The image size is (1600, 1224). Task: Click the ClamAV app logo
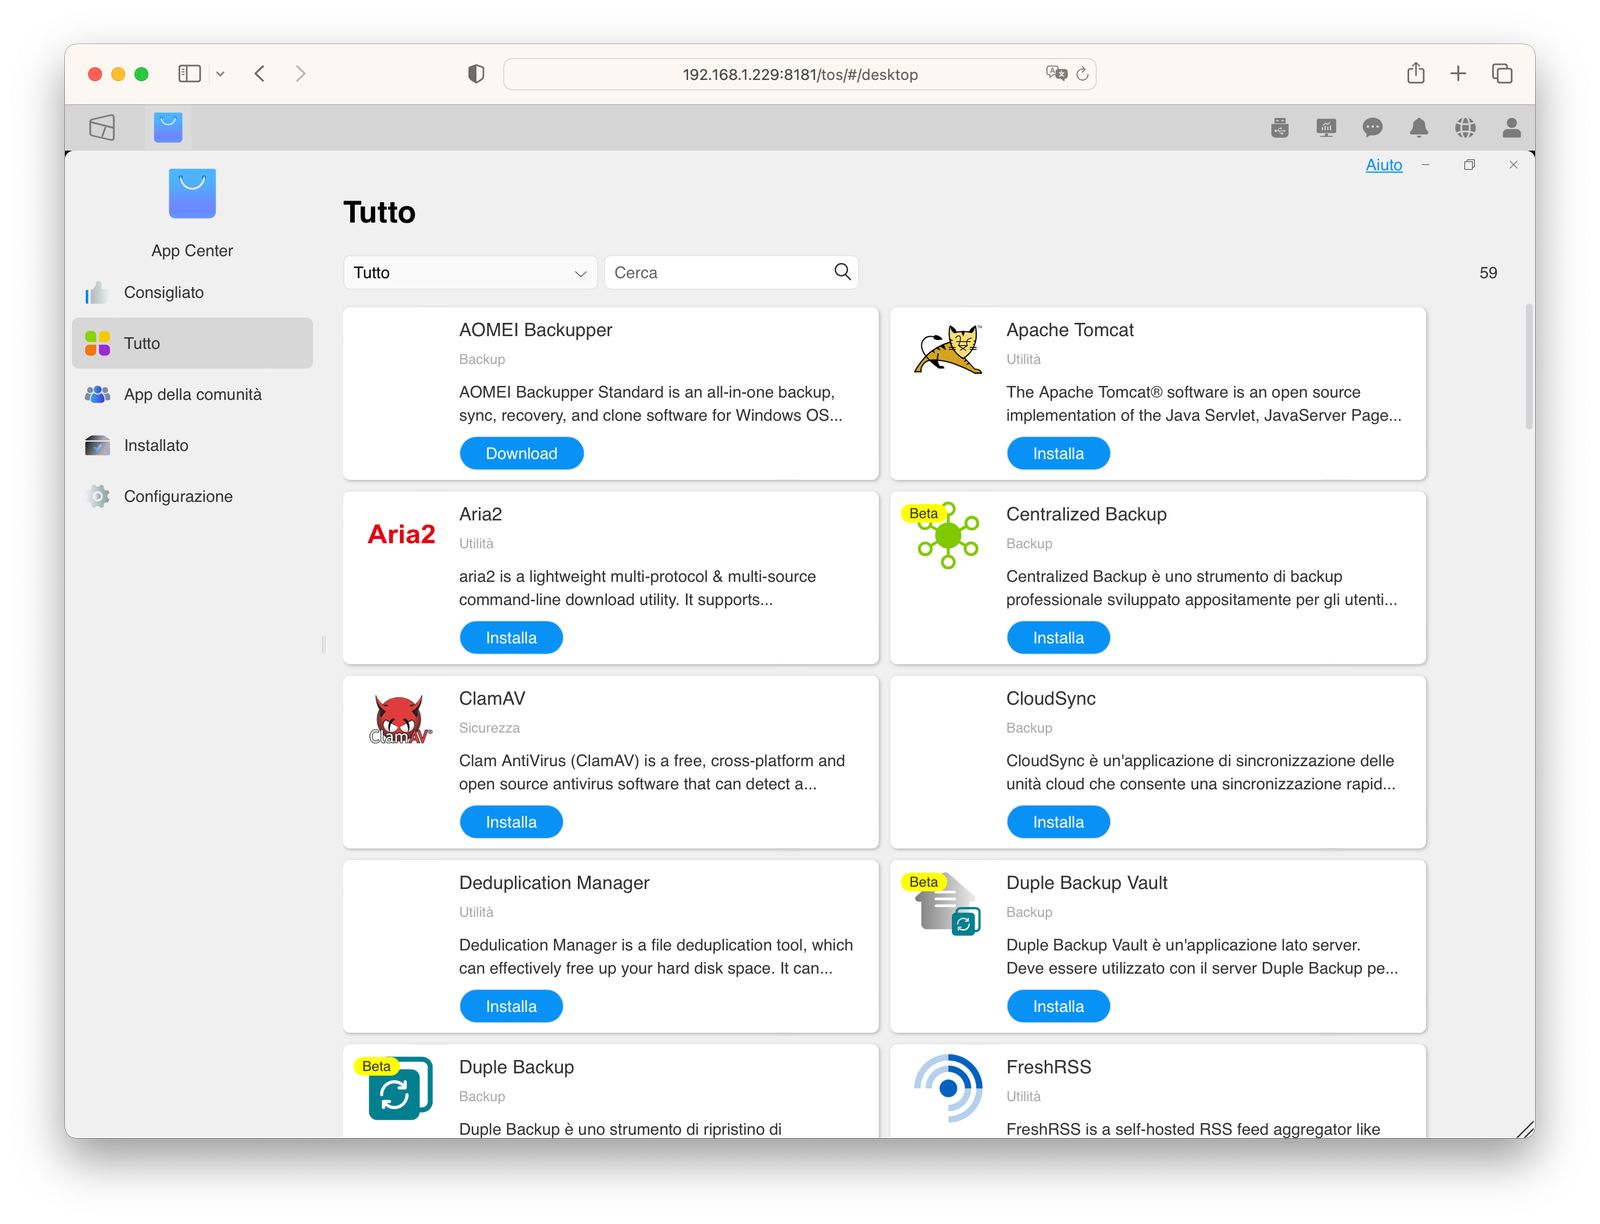pos(401,720)
